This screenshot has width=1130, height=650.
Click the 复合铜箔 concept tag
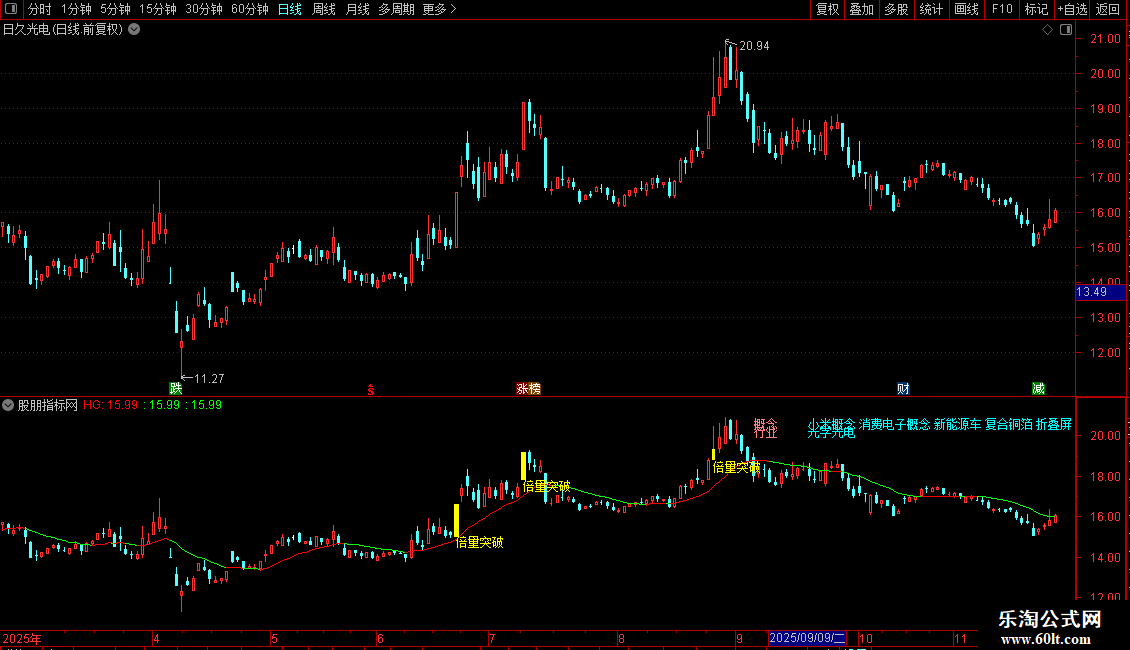[1008, 424]
